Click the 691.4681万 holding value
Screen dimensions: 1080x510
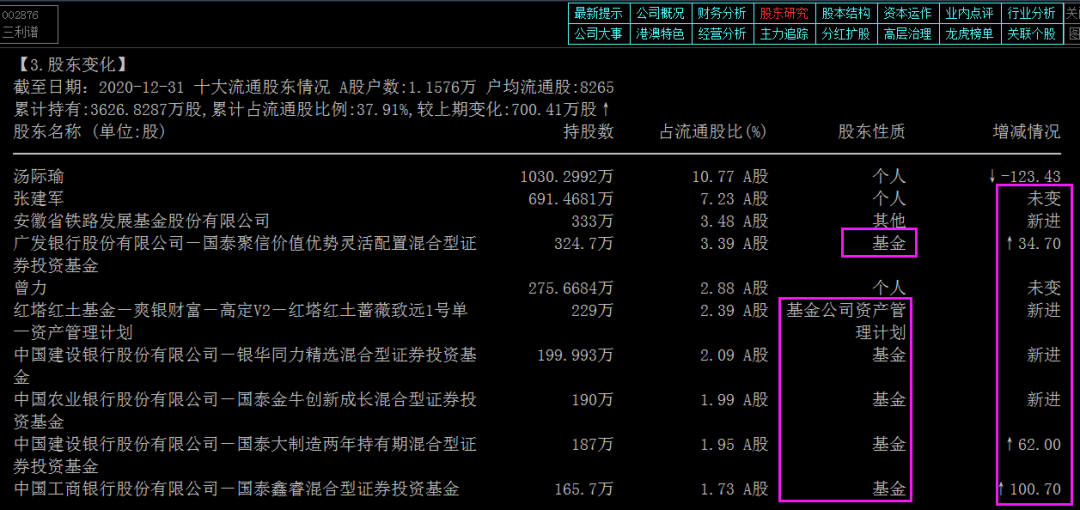pos(571,199)
